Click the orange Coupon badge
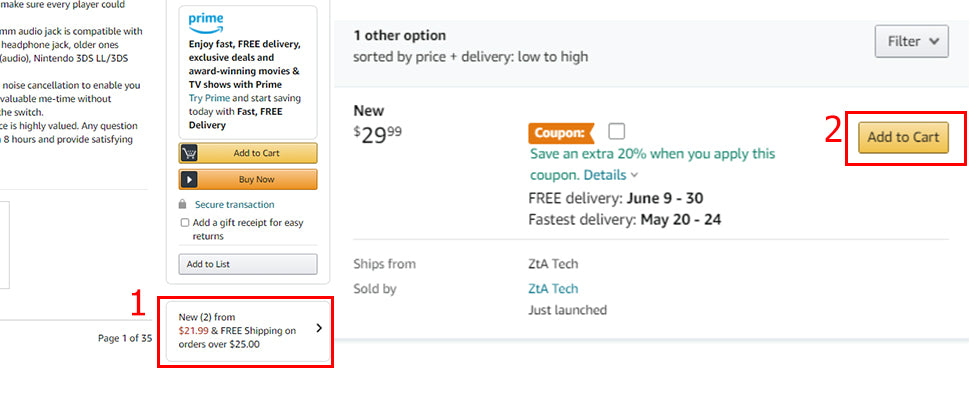970x400 pixels. coord(560,133)
